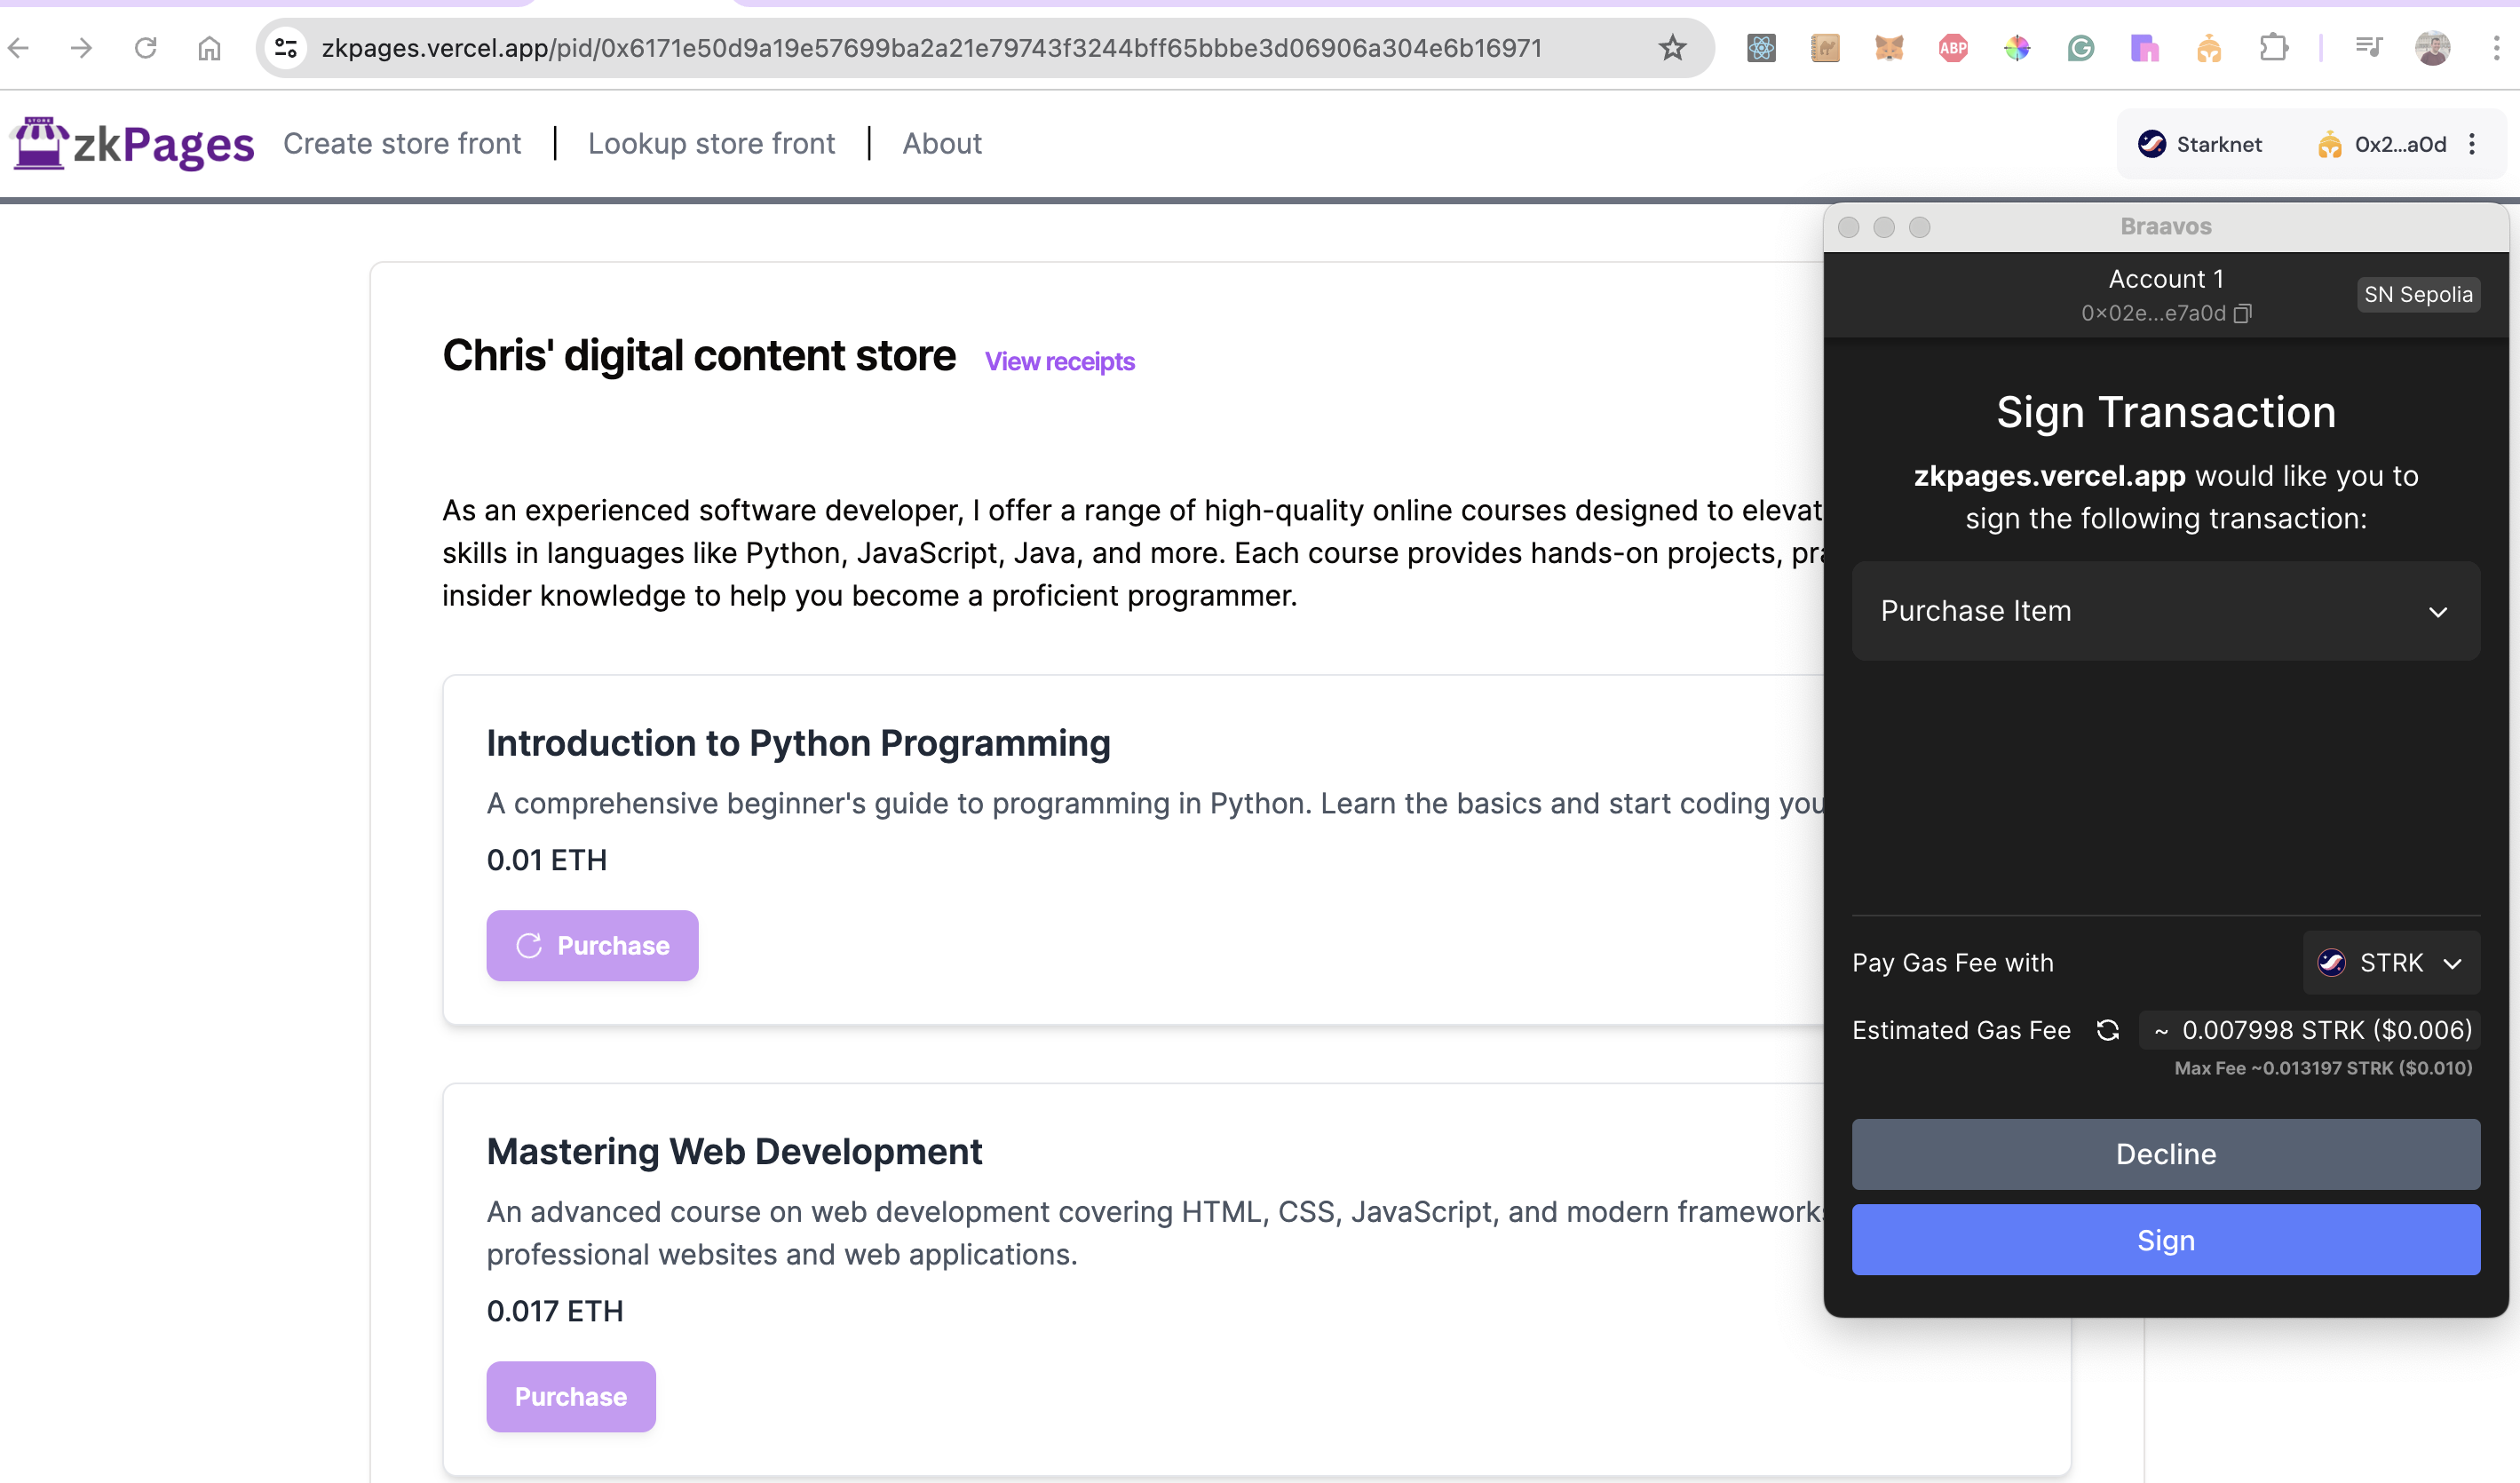Screen dimensions: 2520x1483
Task: Open the View receipts link
Action: (1059, 362)
